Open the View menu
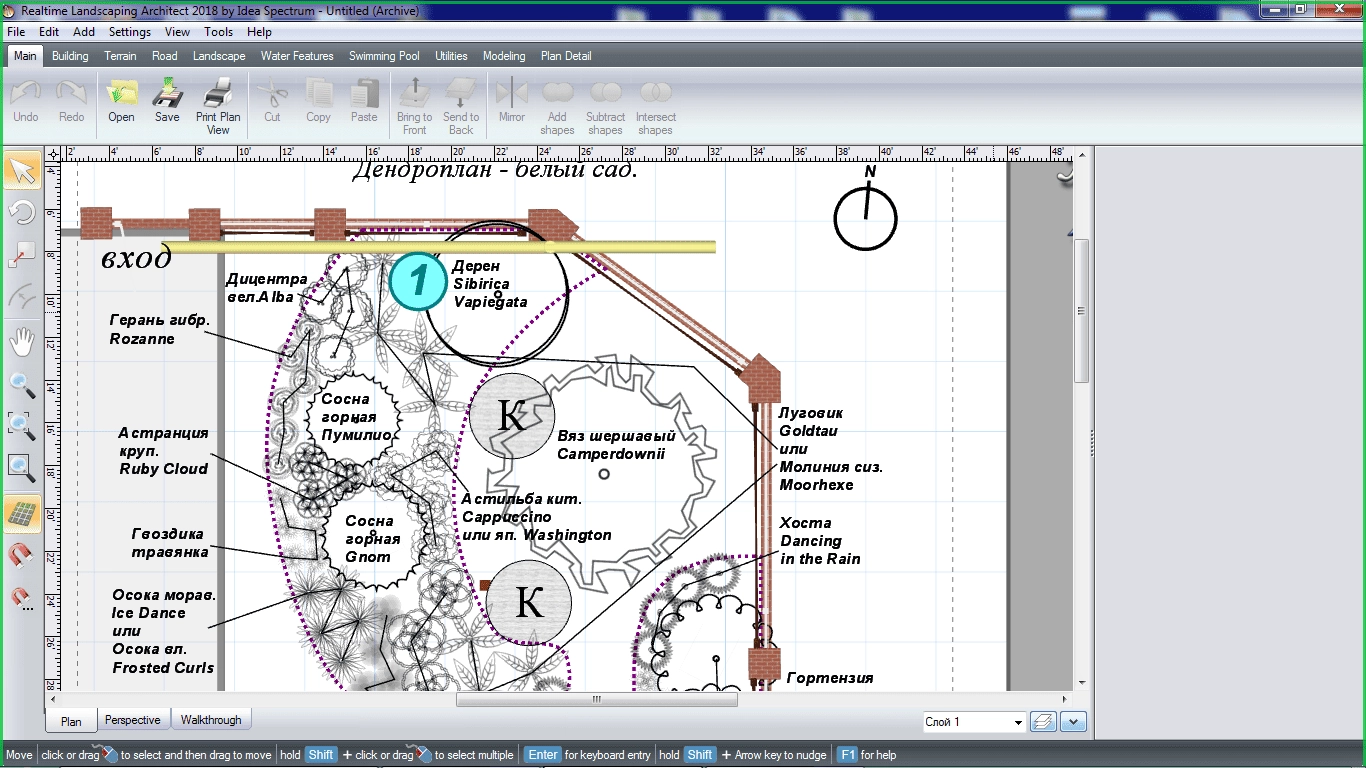Viewport: 1366px width, 768px height. coord(177,32)
